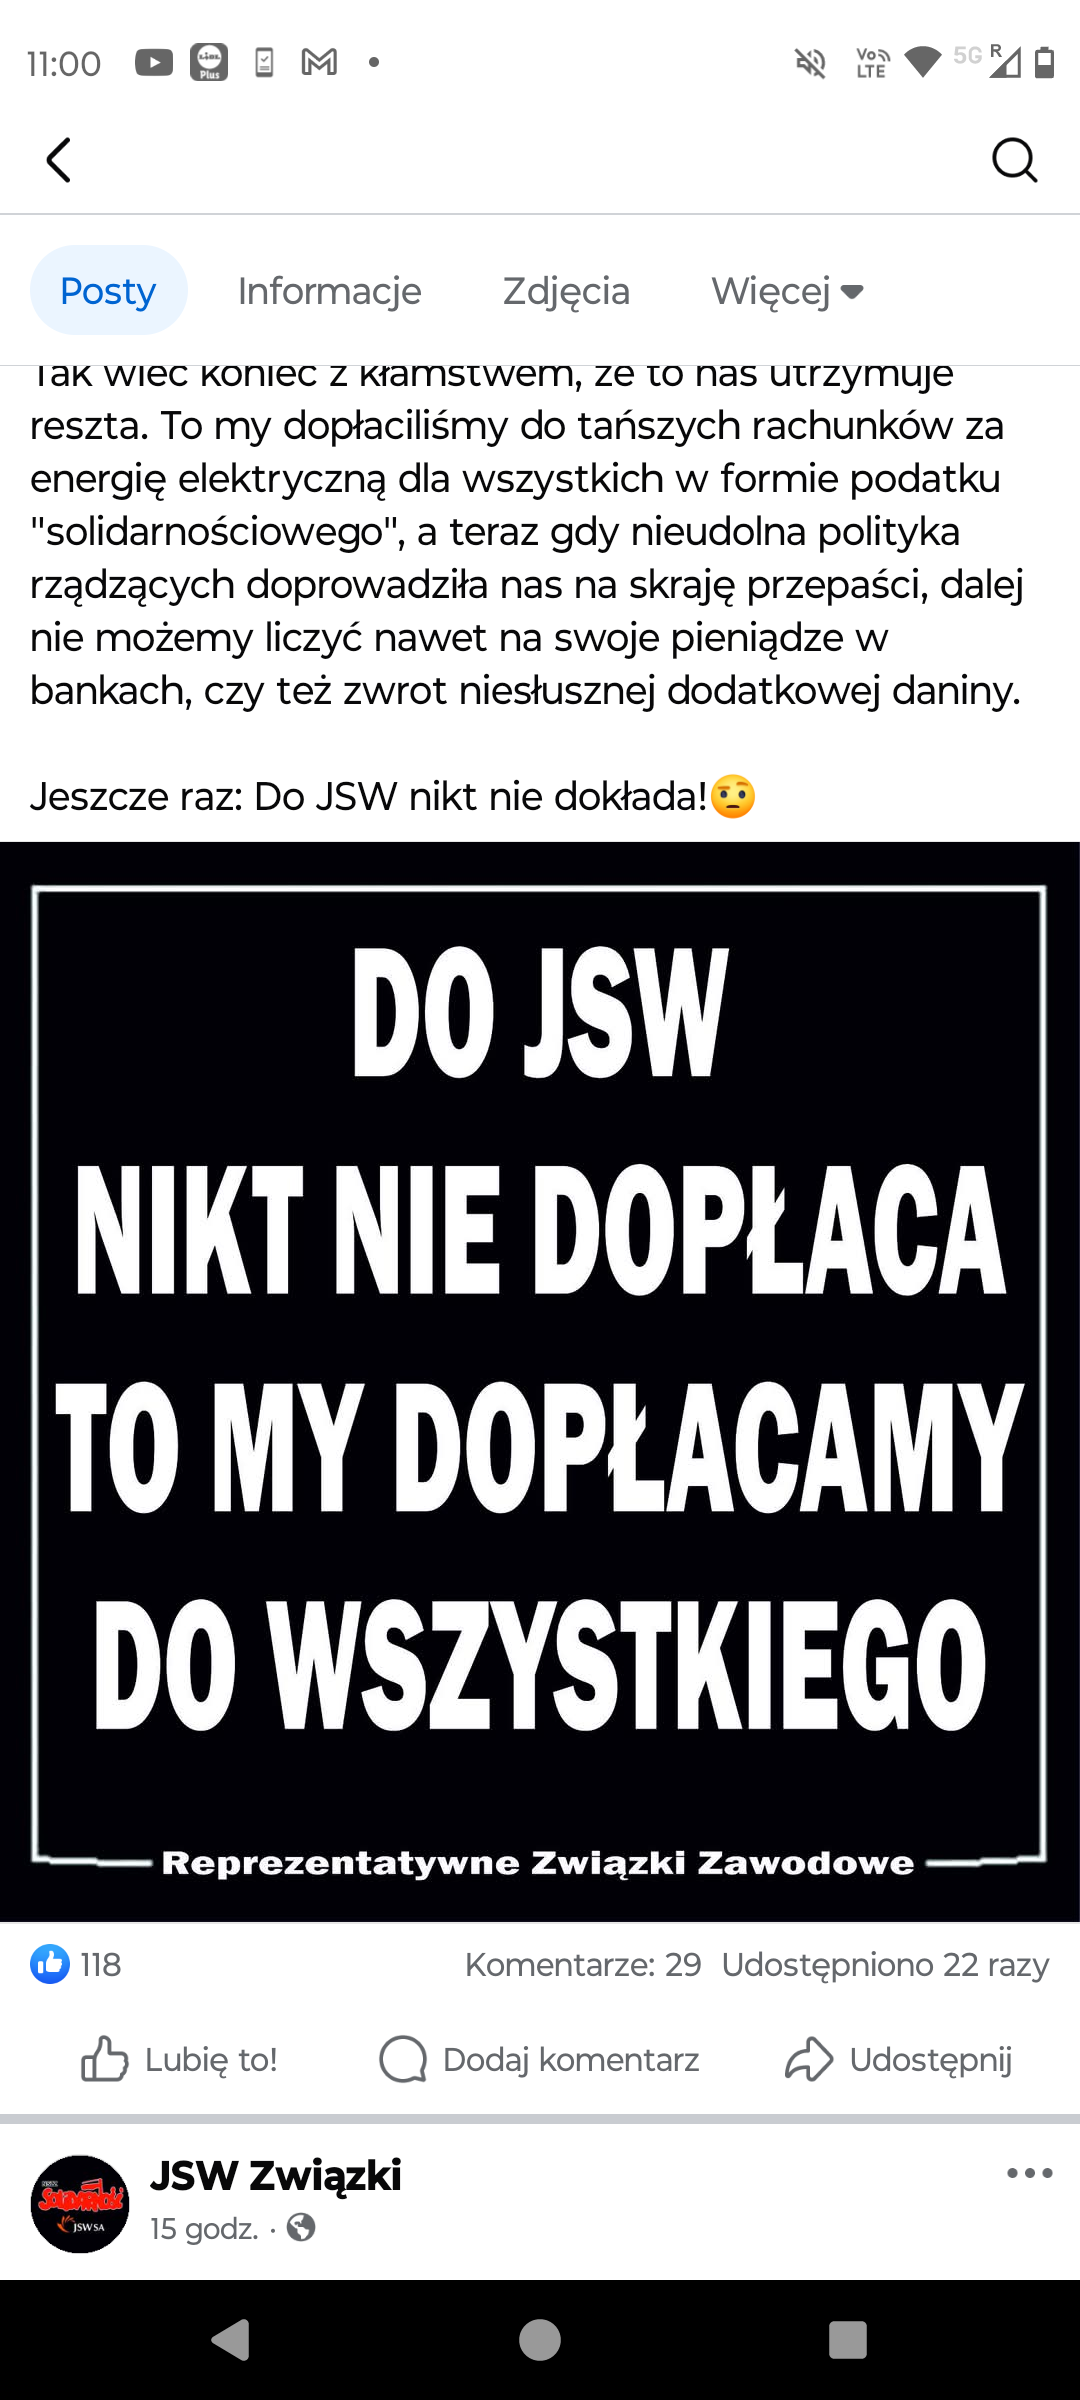Expand the Więcej dropdown
This screenshot has width=1080, height=2400.
(787, 291)
